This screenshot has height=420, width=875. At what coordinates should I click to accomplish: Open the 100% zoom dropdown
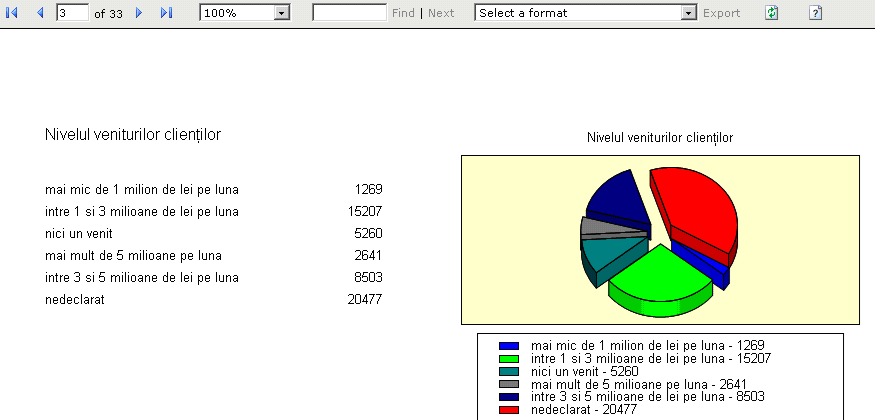tap(244, 12)
